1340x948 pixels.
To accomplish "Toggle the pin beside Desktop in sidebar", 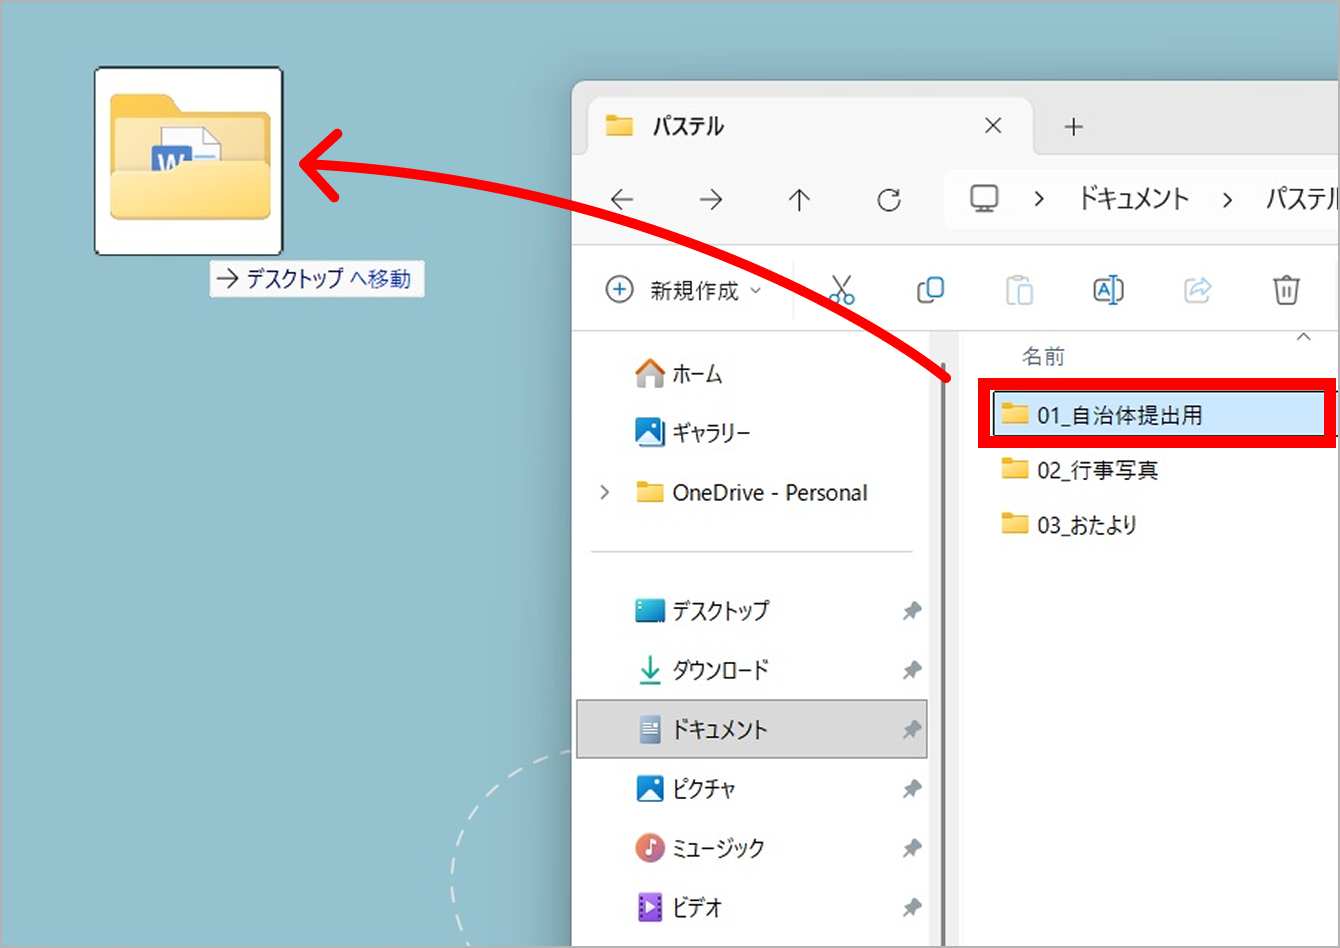I will [x=911, y=611].
